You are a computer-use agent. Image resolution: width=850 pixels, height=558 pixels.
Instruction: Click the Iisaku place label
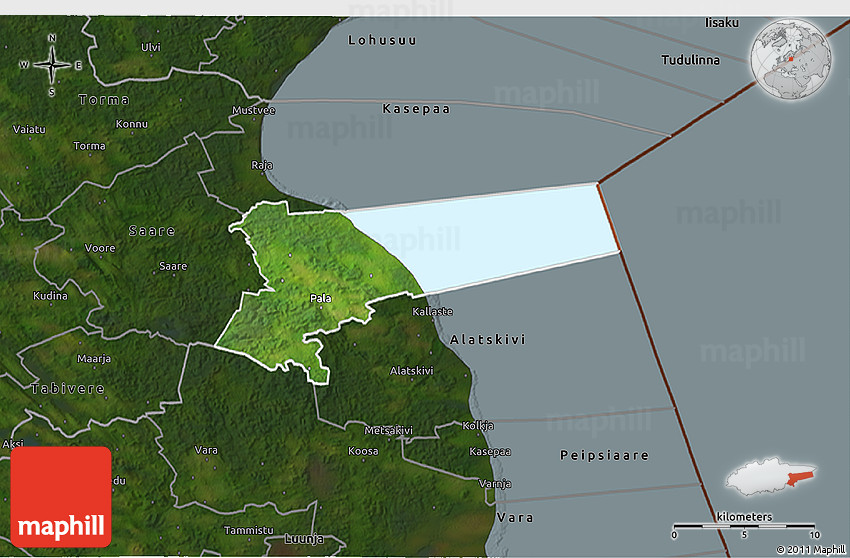click(721, 22)
